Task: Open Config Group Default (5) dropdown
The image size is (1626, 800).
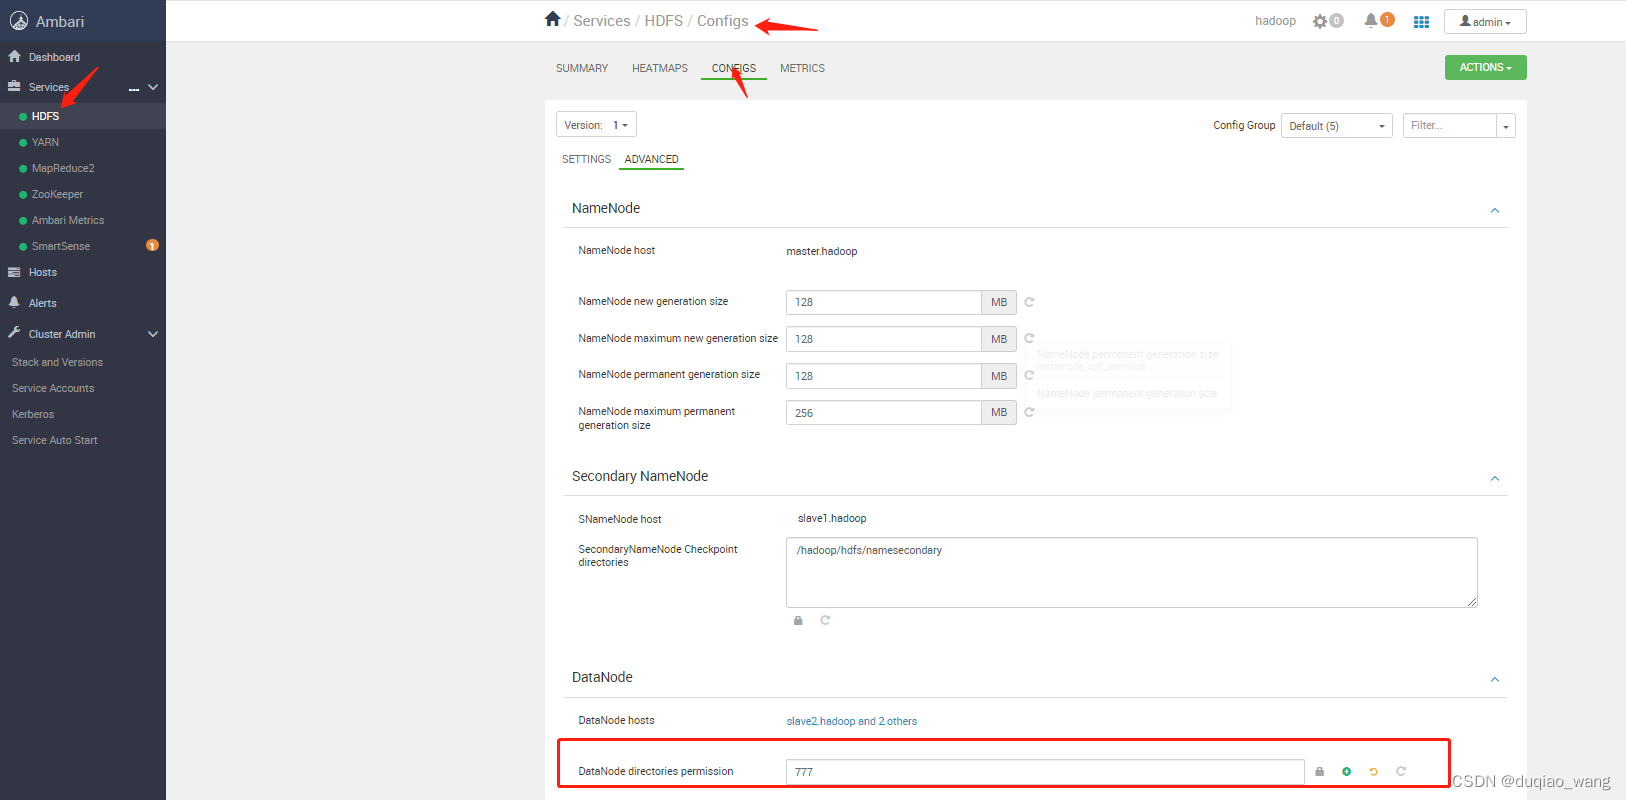Action: [1337, 126]
